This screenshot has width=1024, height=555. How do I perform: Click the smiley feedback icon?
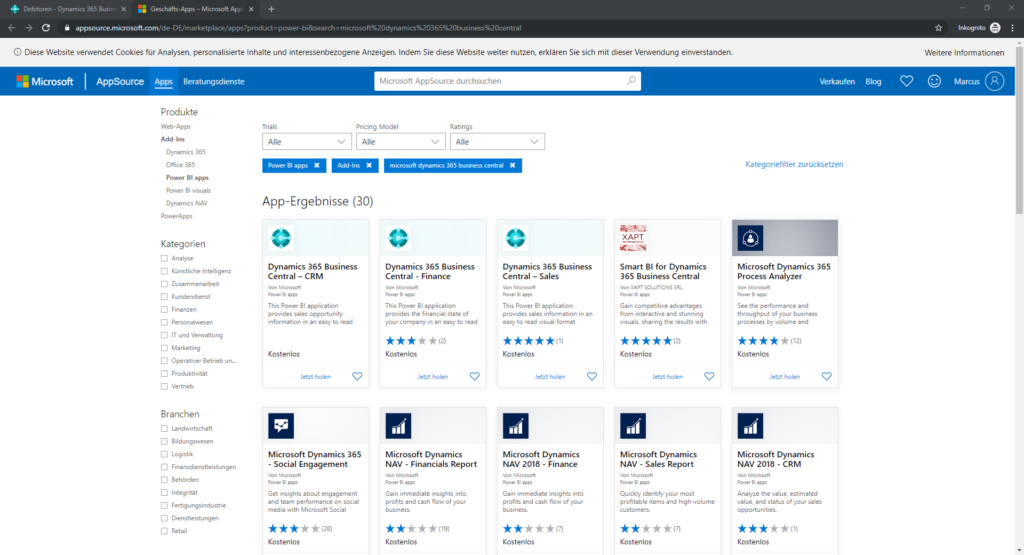(x=934, y=81)
